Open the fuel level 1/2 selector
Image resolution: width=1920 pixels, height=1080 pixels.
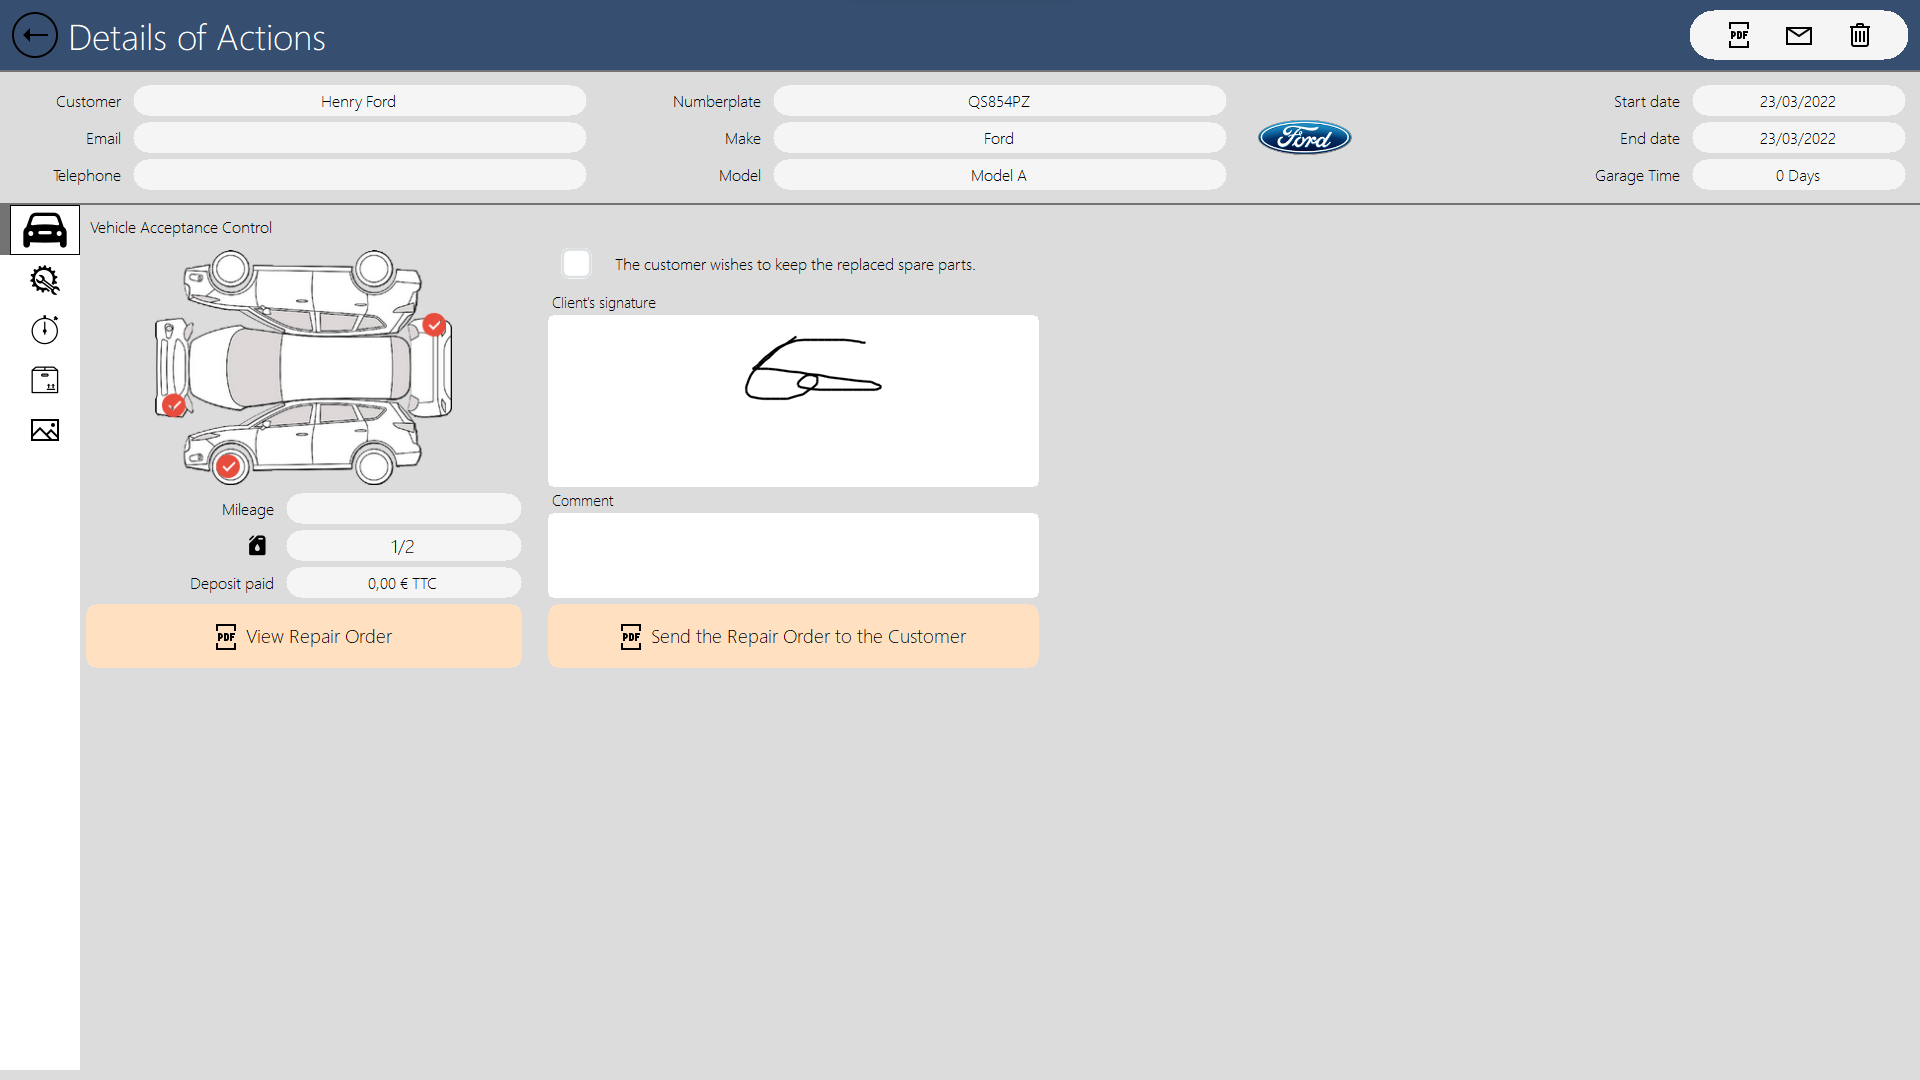[403, 546]
